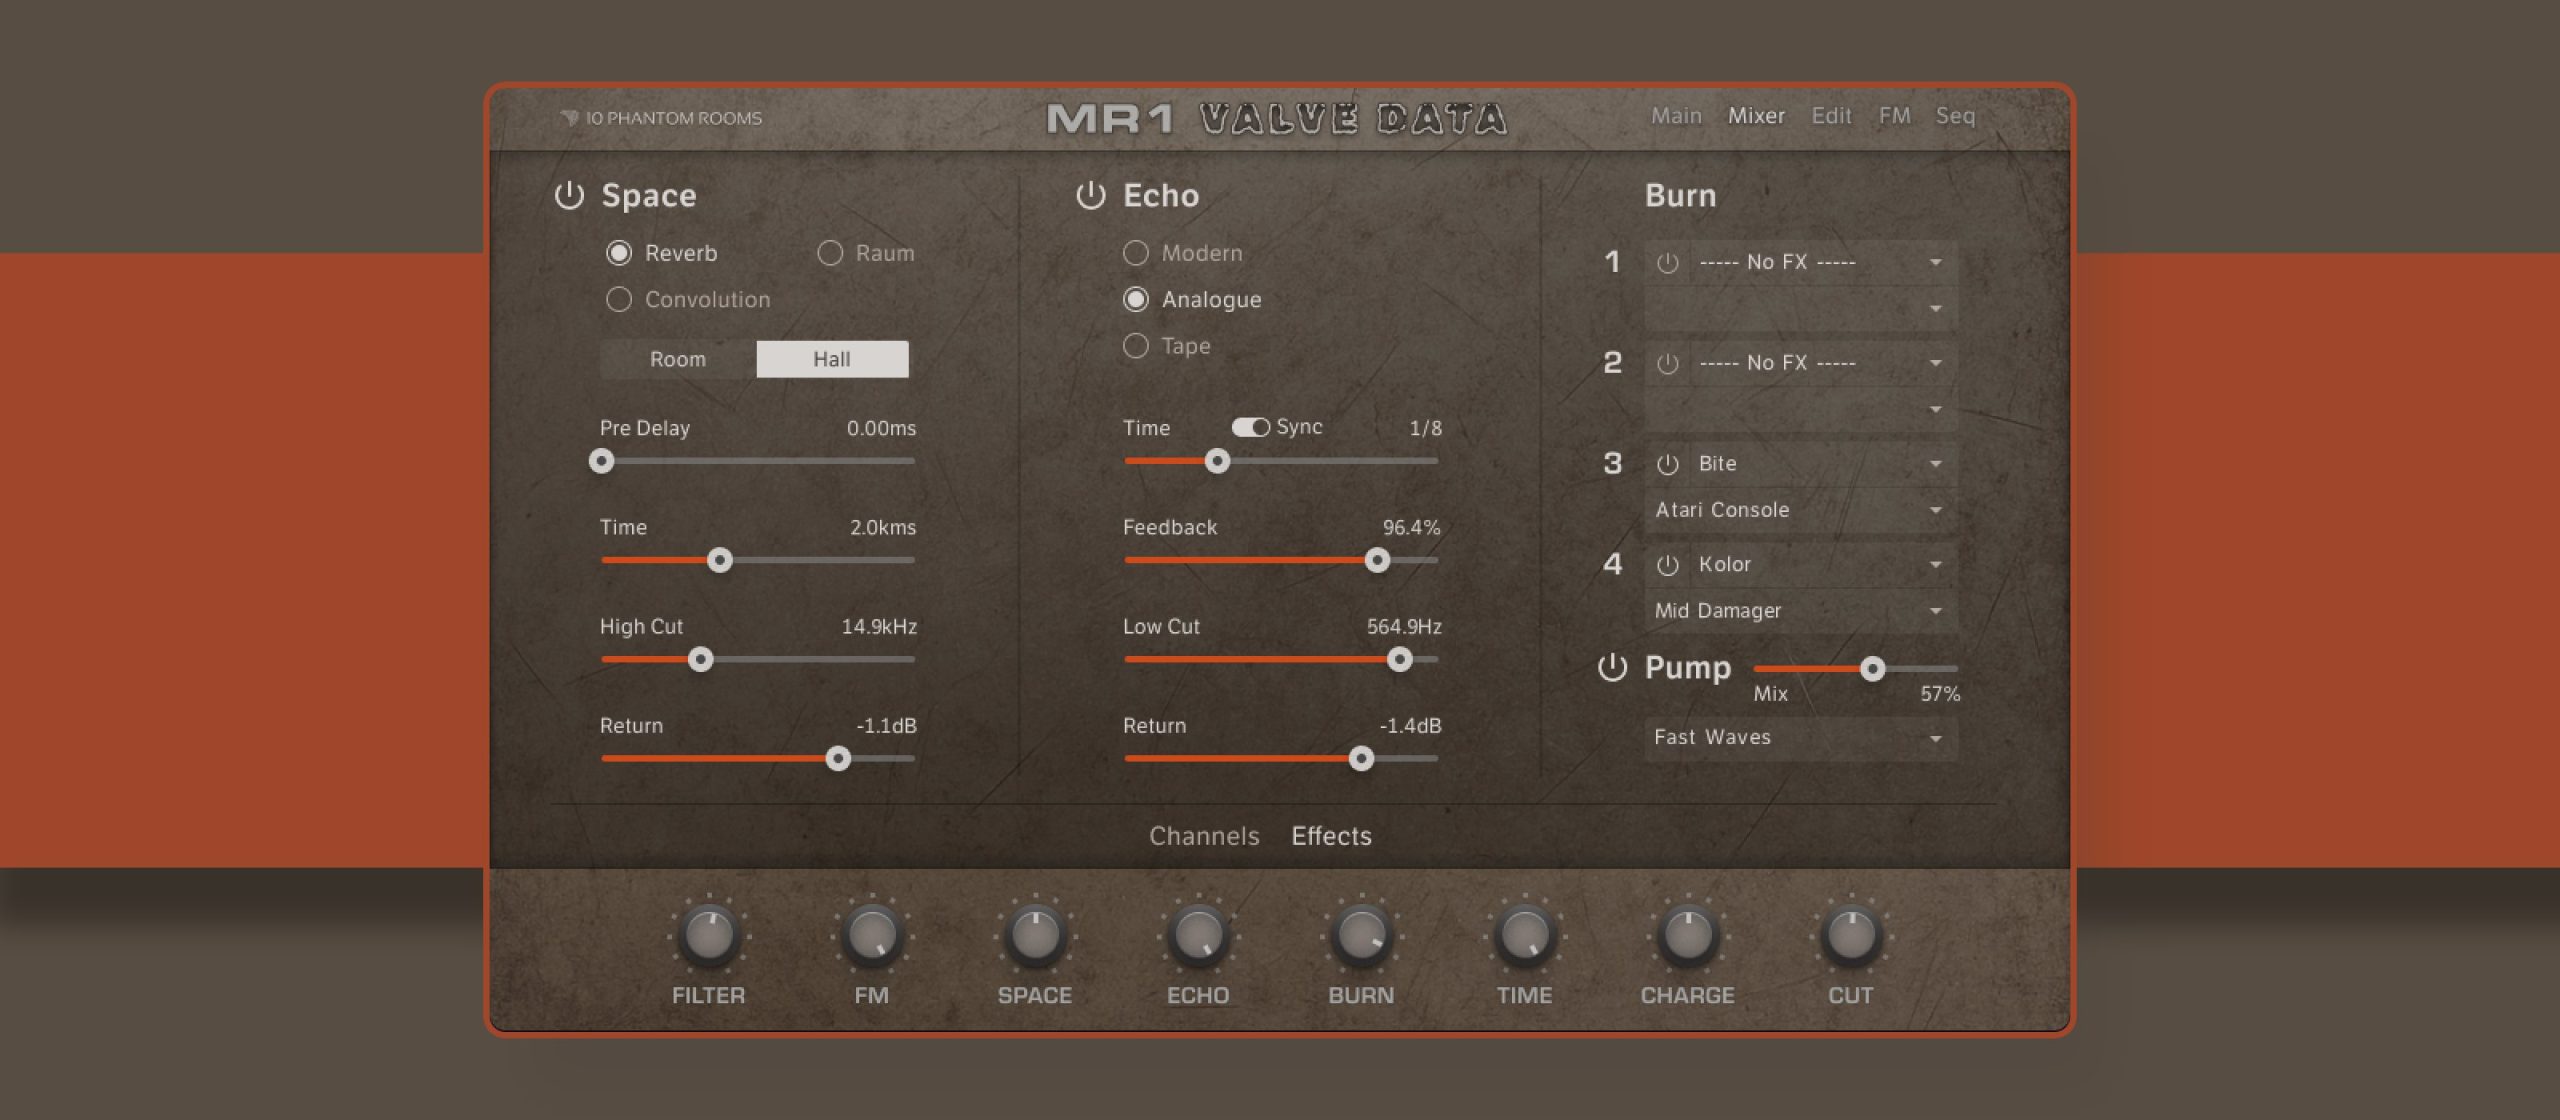Click the FM macro knob
Viewport: 2560px width, 1120px height.
point(871,935)
